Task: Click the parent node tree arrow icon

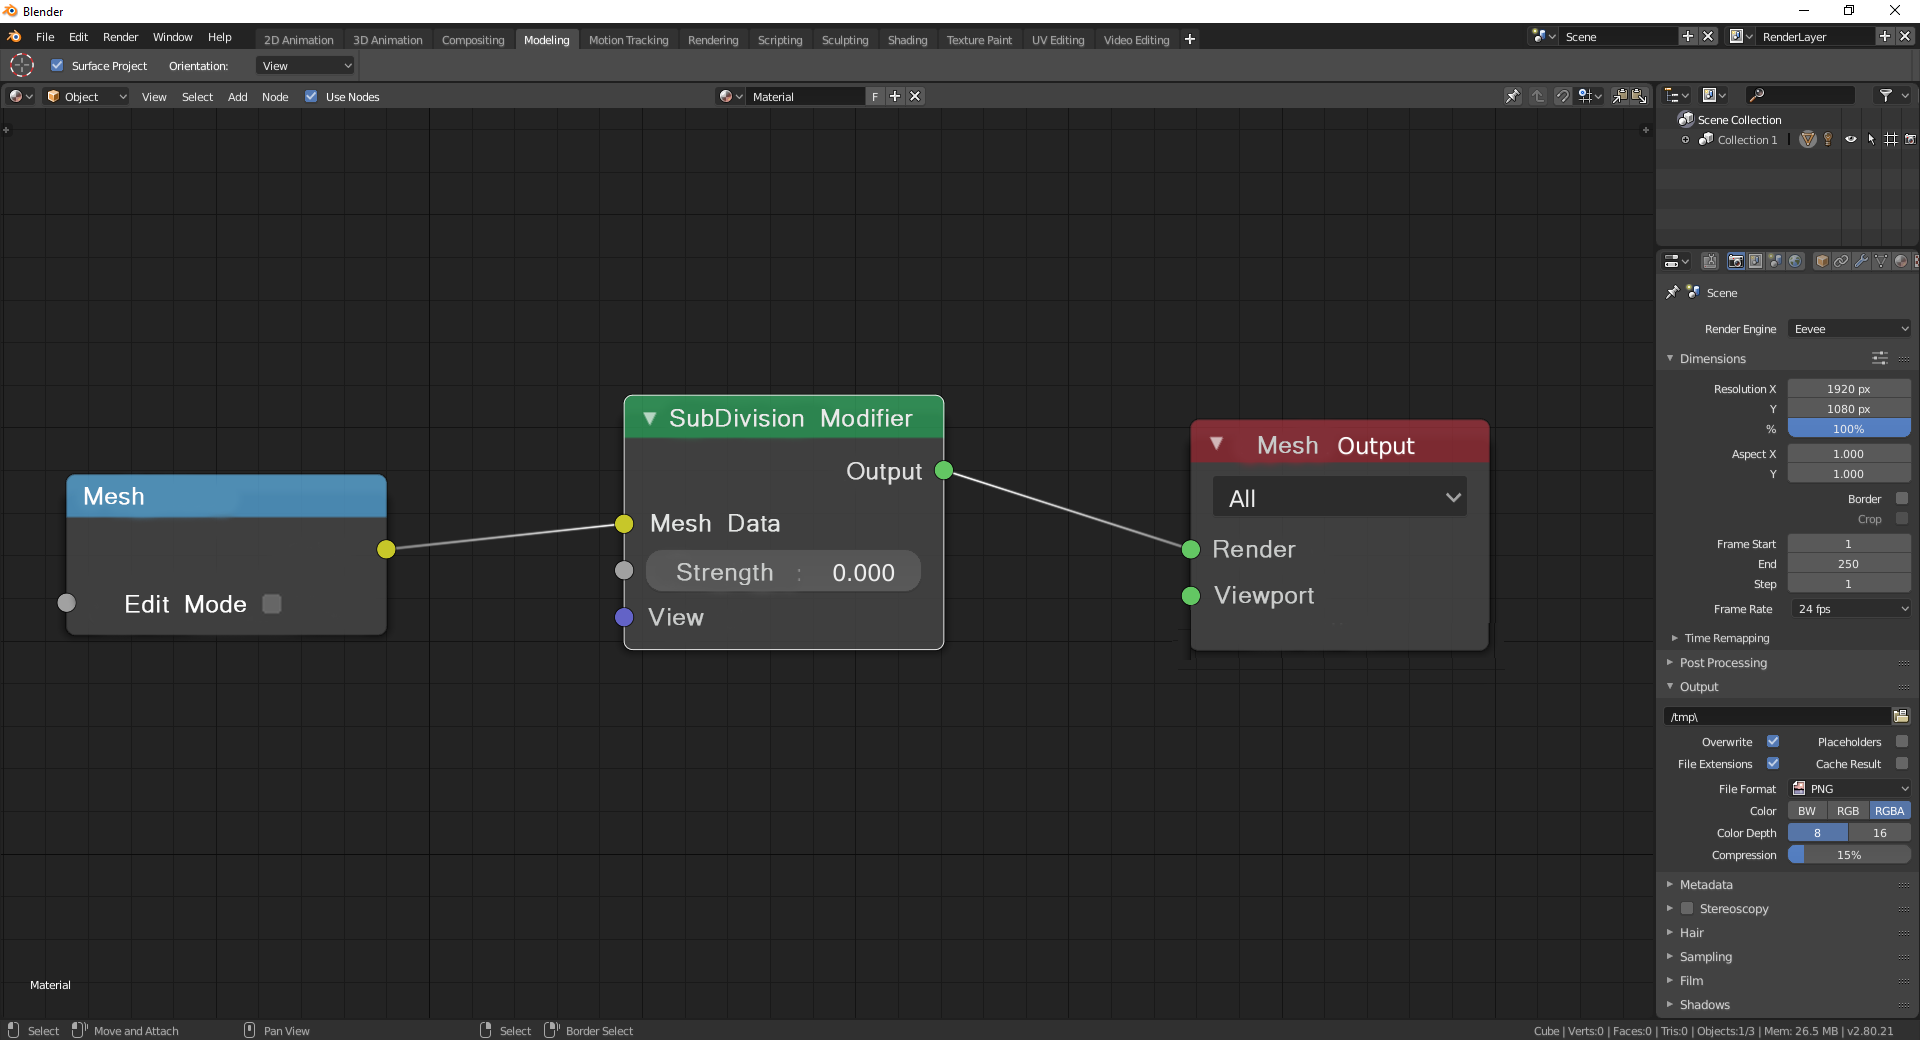Action: [1538, 96]
